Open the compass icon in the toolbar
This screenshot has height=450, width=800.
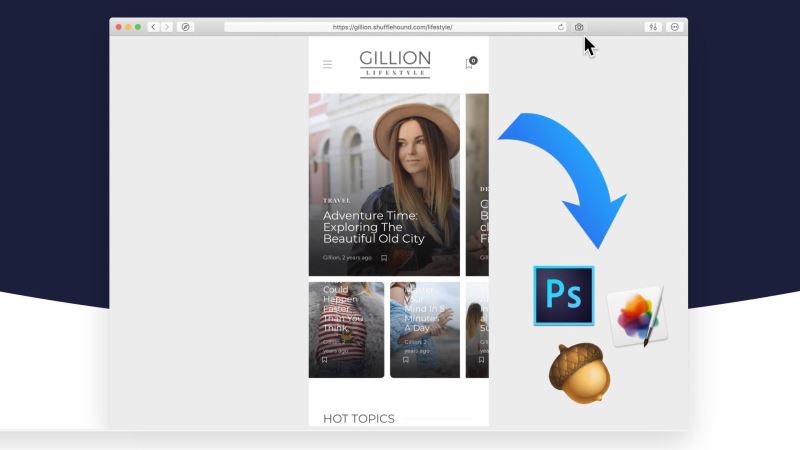[x=186, y=27]
